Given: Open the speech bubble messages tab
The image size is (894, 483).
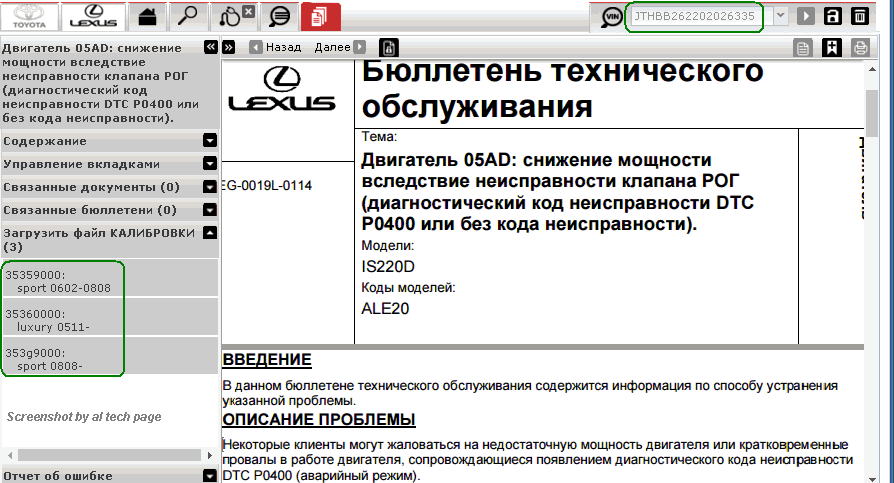Looking at the screenshot, I should point(281,16).
